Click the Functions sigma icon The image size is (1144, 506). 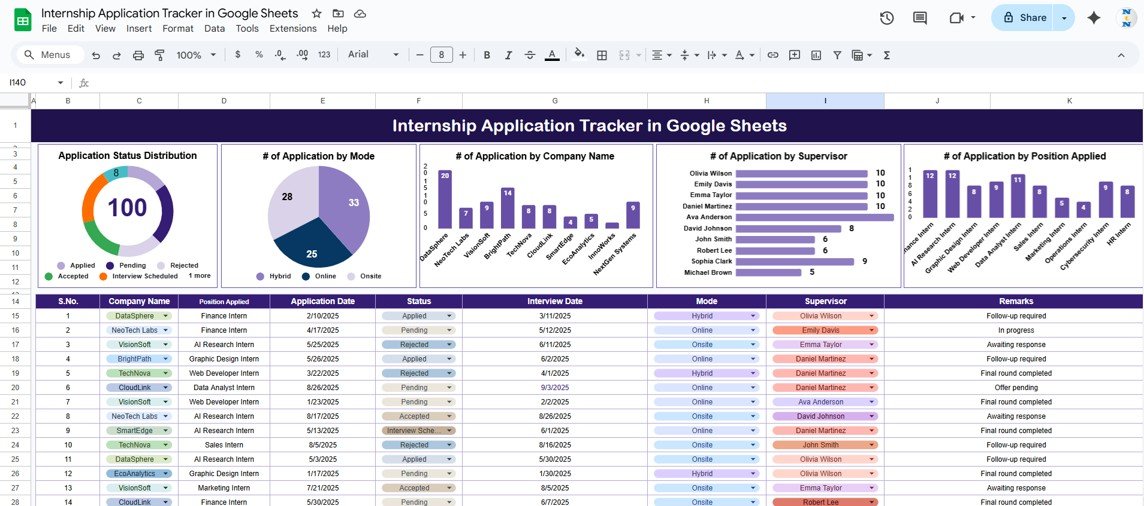click(886, 55)
